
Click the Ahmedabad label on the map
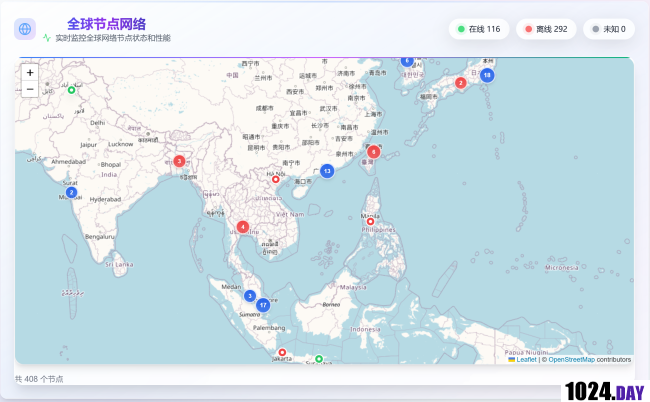point(68,162)
